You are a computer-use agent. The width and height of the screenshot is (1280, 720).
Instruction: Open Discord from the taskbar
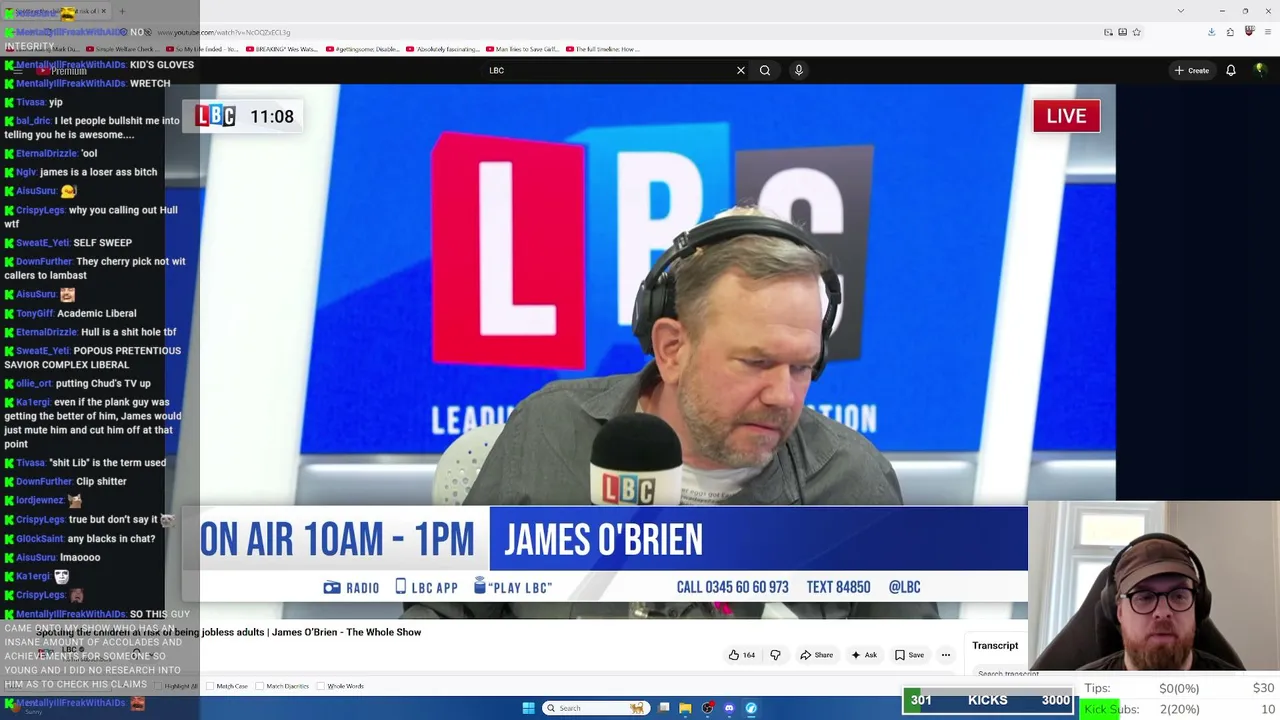coord(729,708)
